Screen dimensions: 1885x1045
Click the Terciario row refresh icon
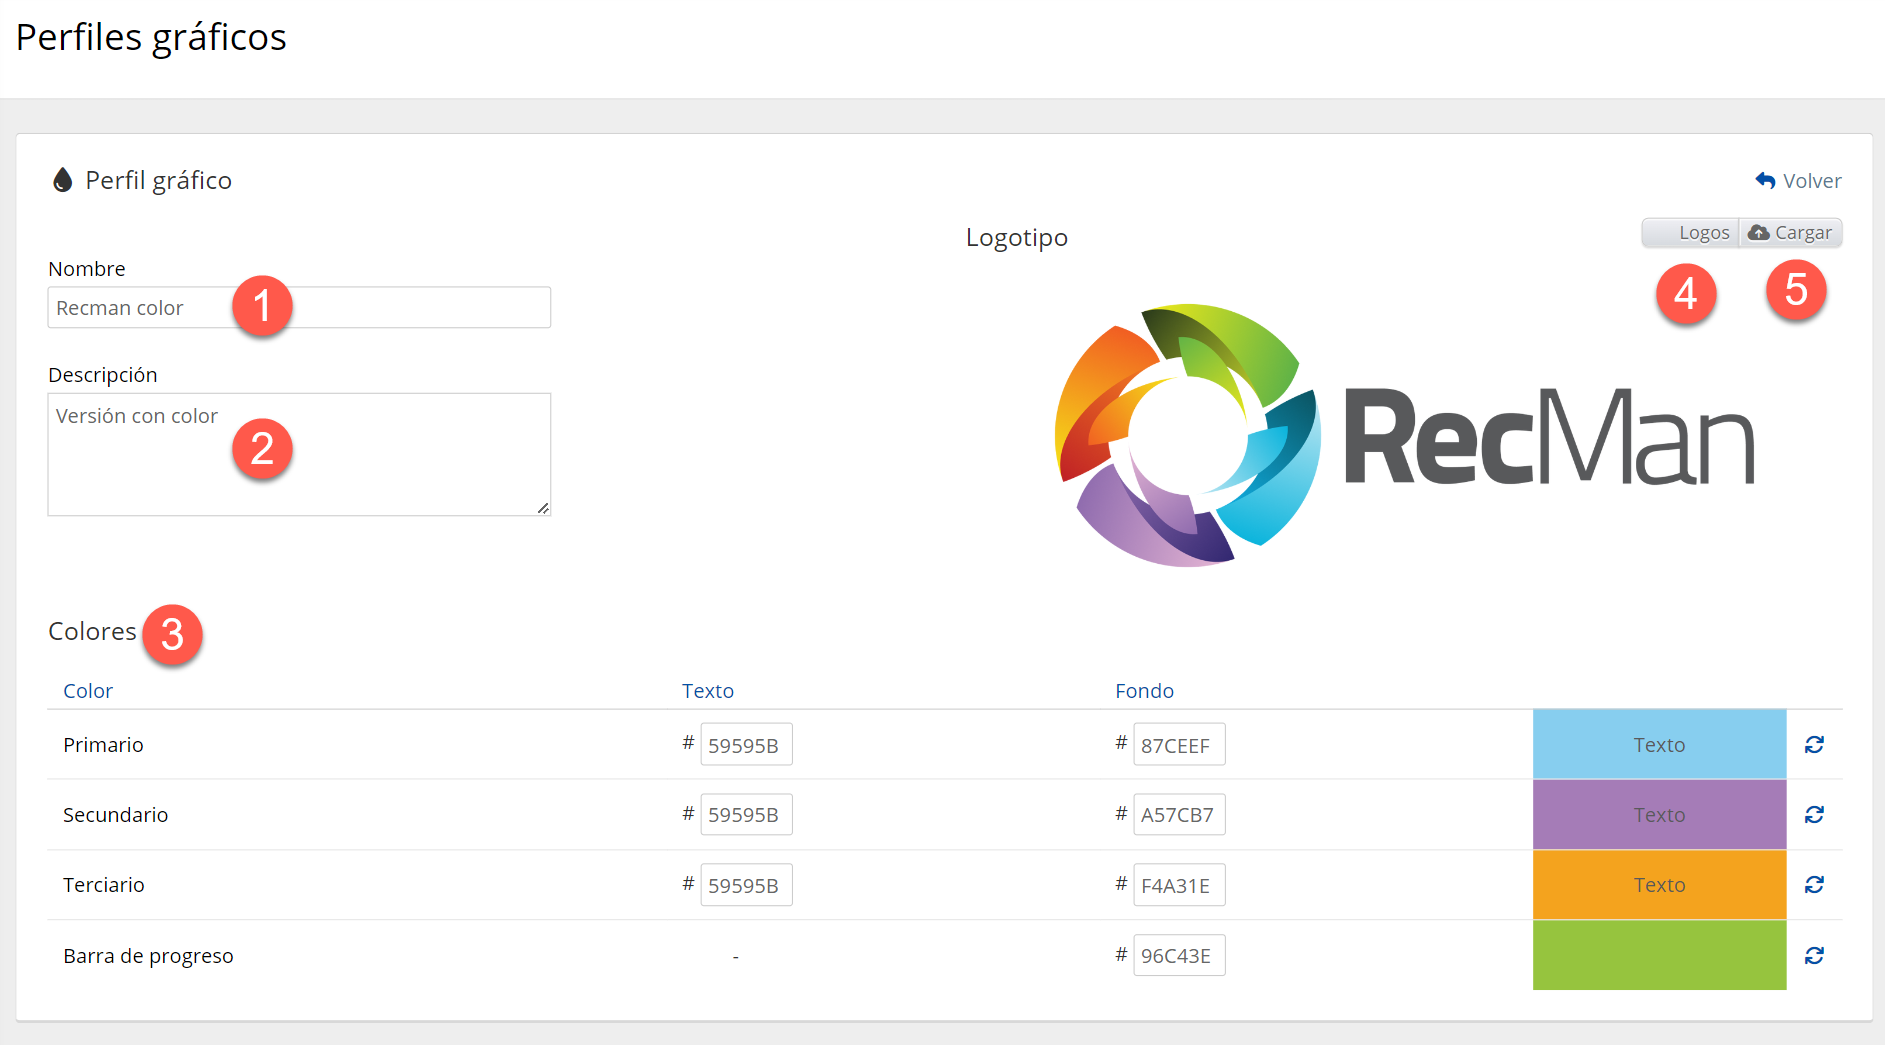[1814, 885]
